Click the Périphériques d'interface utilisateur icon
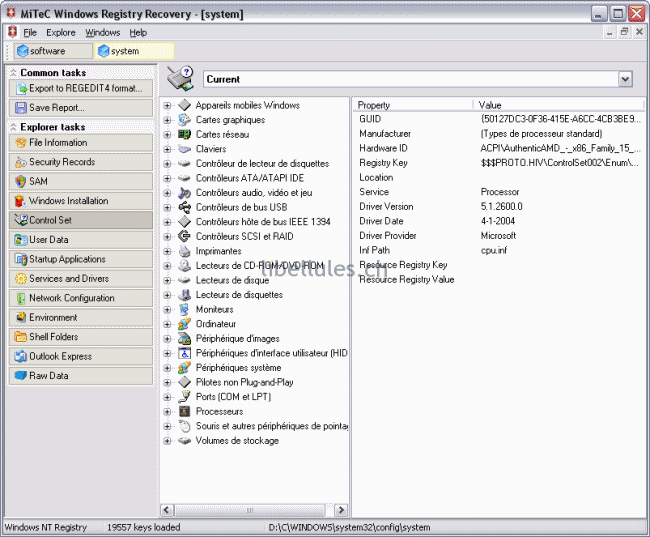 pyautogui.click(x=184, y=353)
